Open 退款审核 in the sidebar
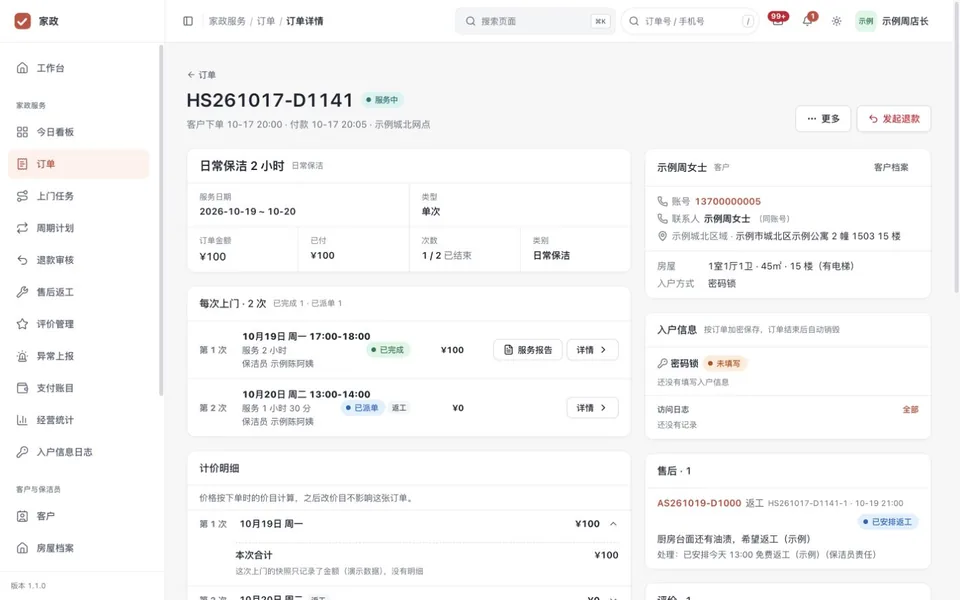The height and width of the screenshot is (600, 960). [x=78, y=260]
